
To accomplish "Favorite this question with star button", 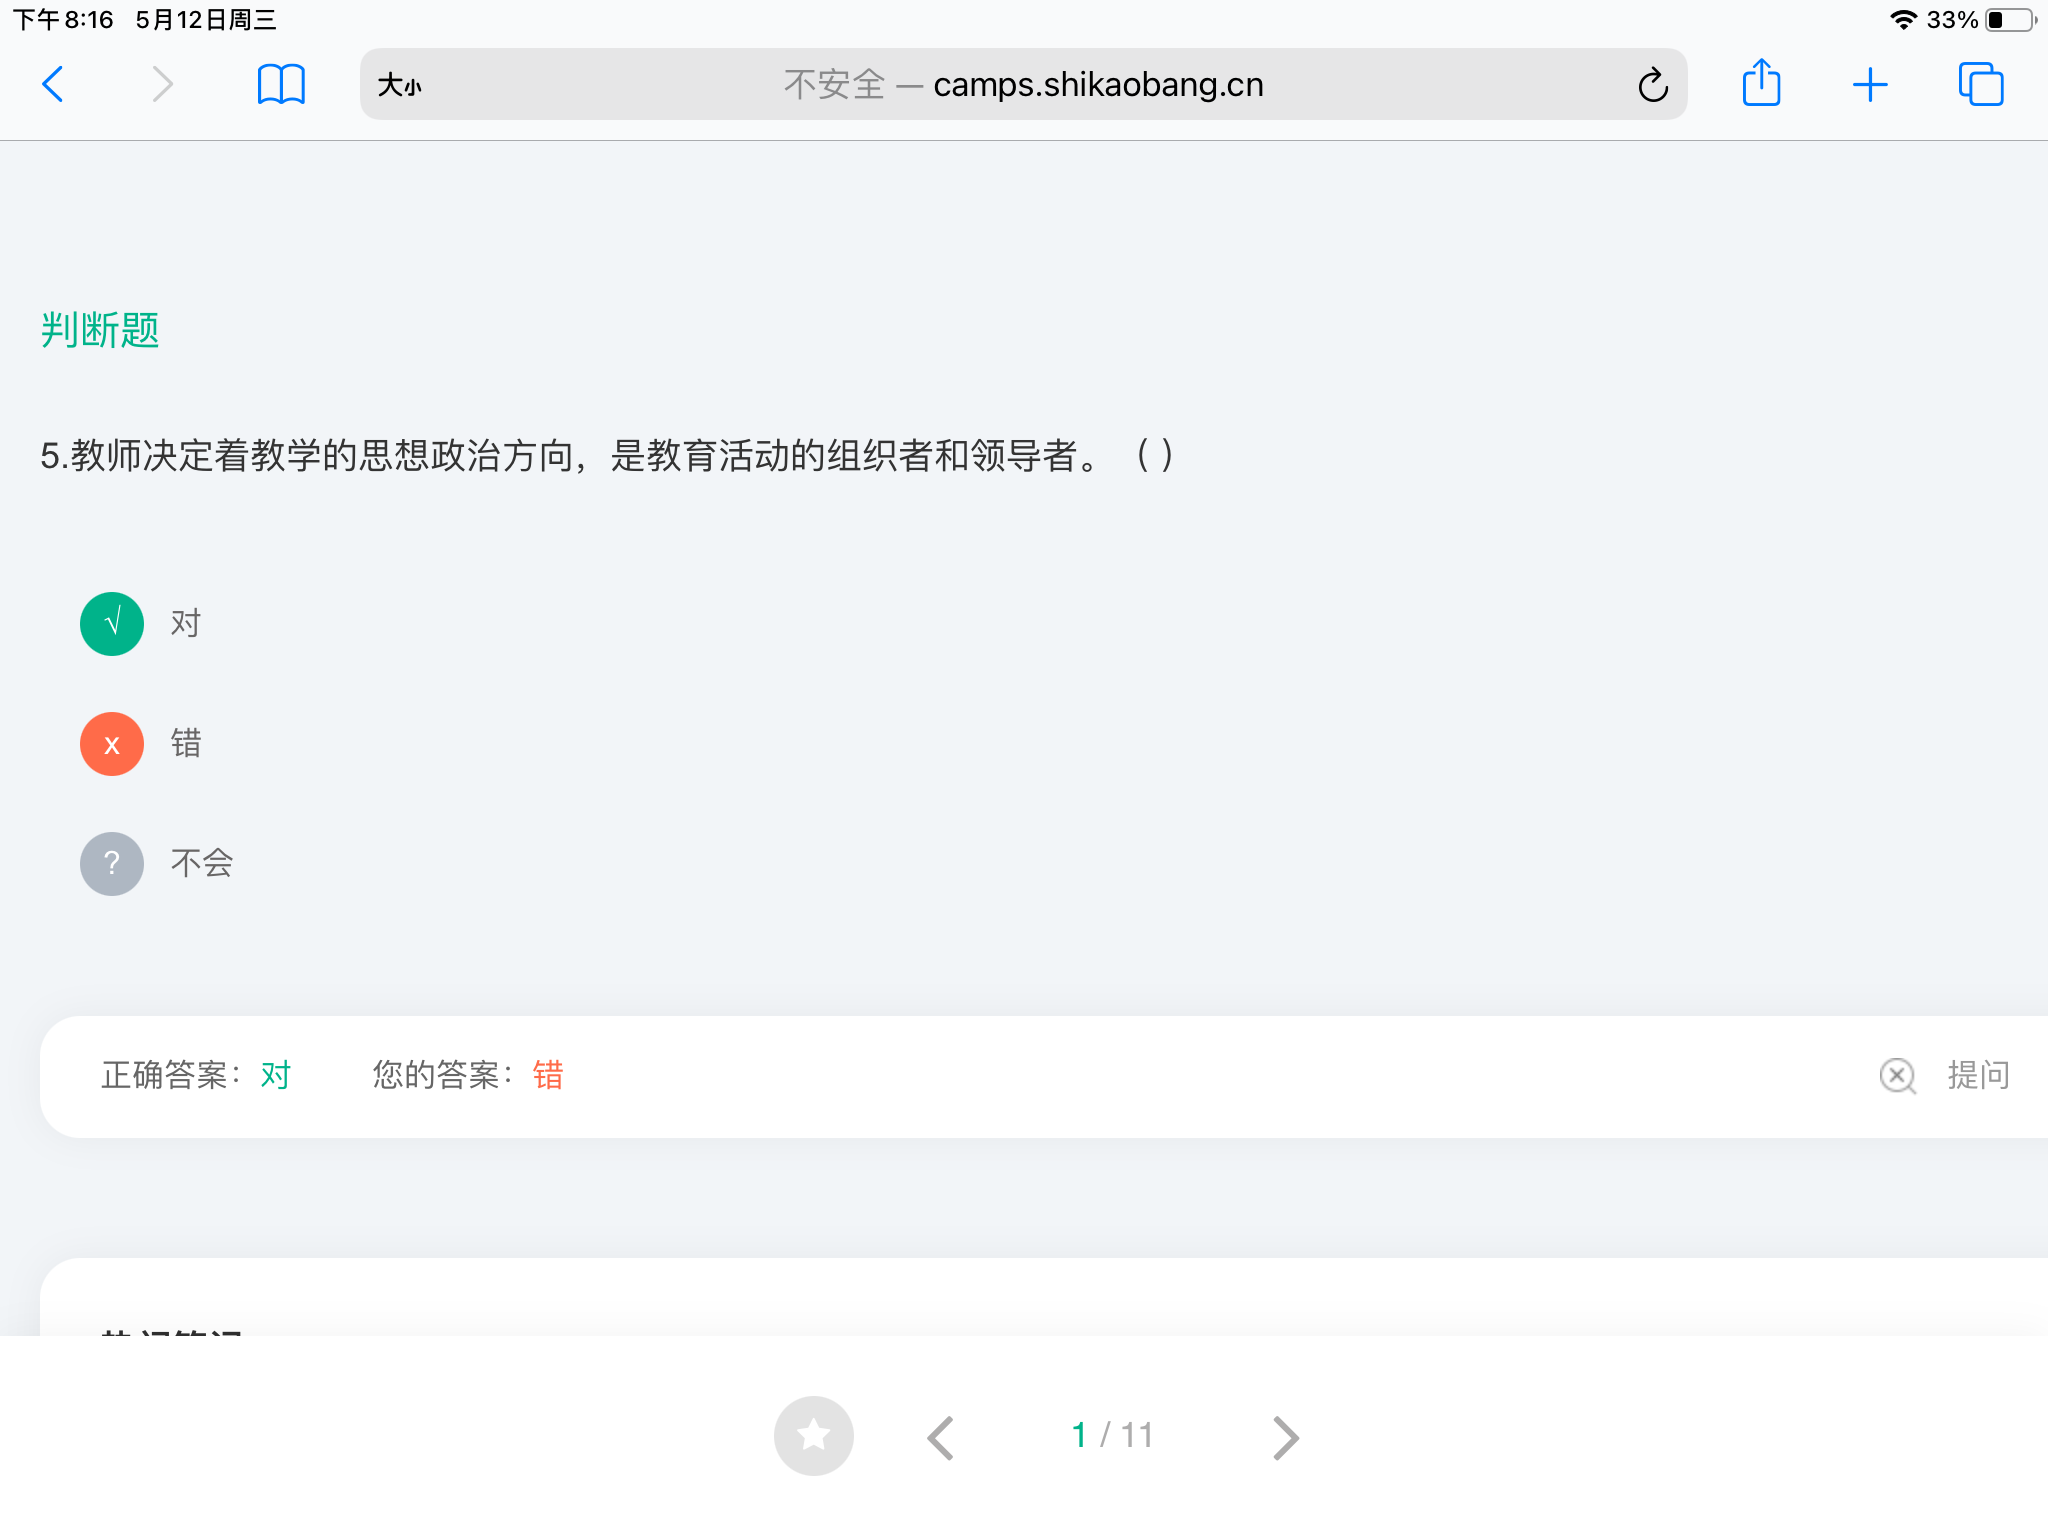I will pyautogui.click(x=814, y=1436).
